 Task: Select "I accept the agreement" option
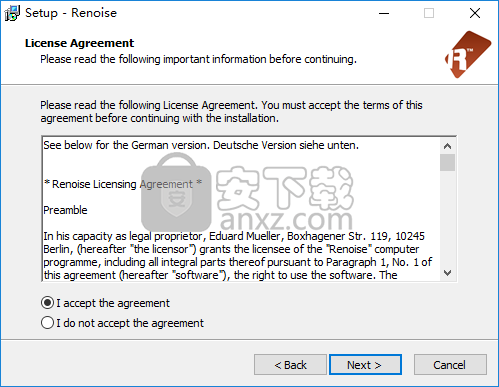pos(105,303)
